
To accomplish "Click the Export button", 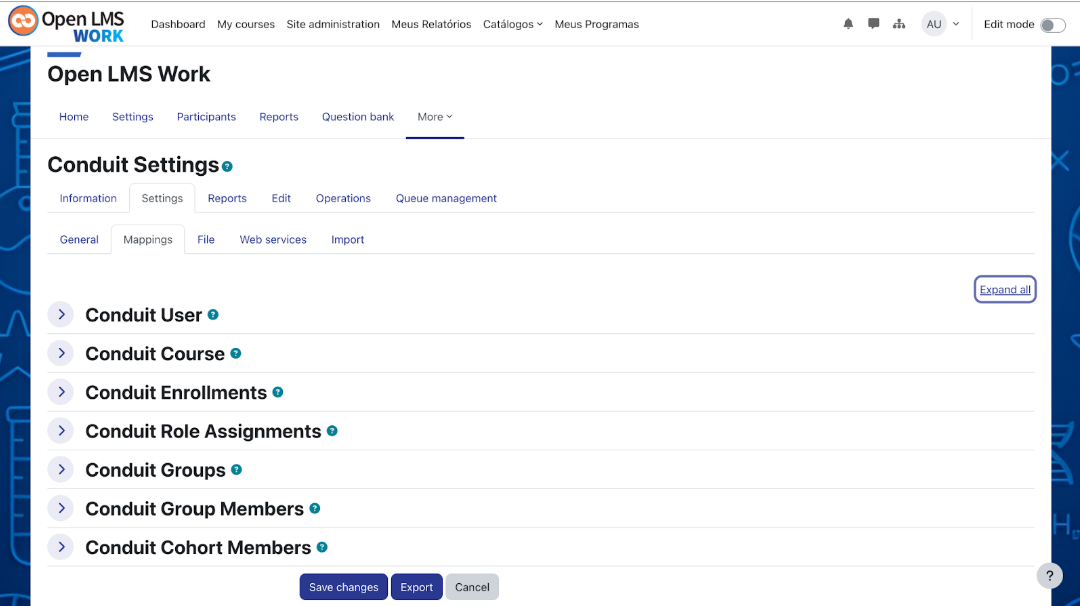I will click(x=417, y=587).
